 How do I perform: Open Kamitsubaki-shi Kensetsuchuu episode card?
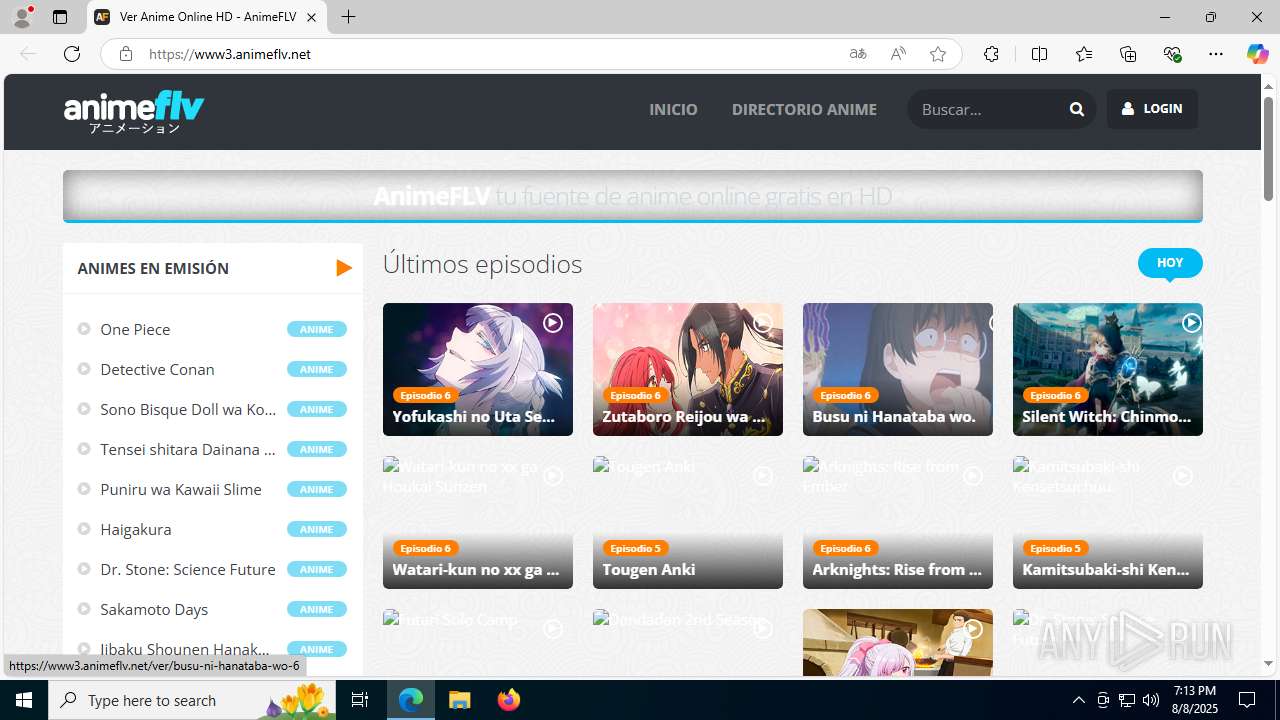coord(1108,522)
